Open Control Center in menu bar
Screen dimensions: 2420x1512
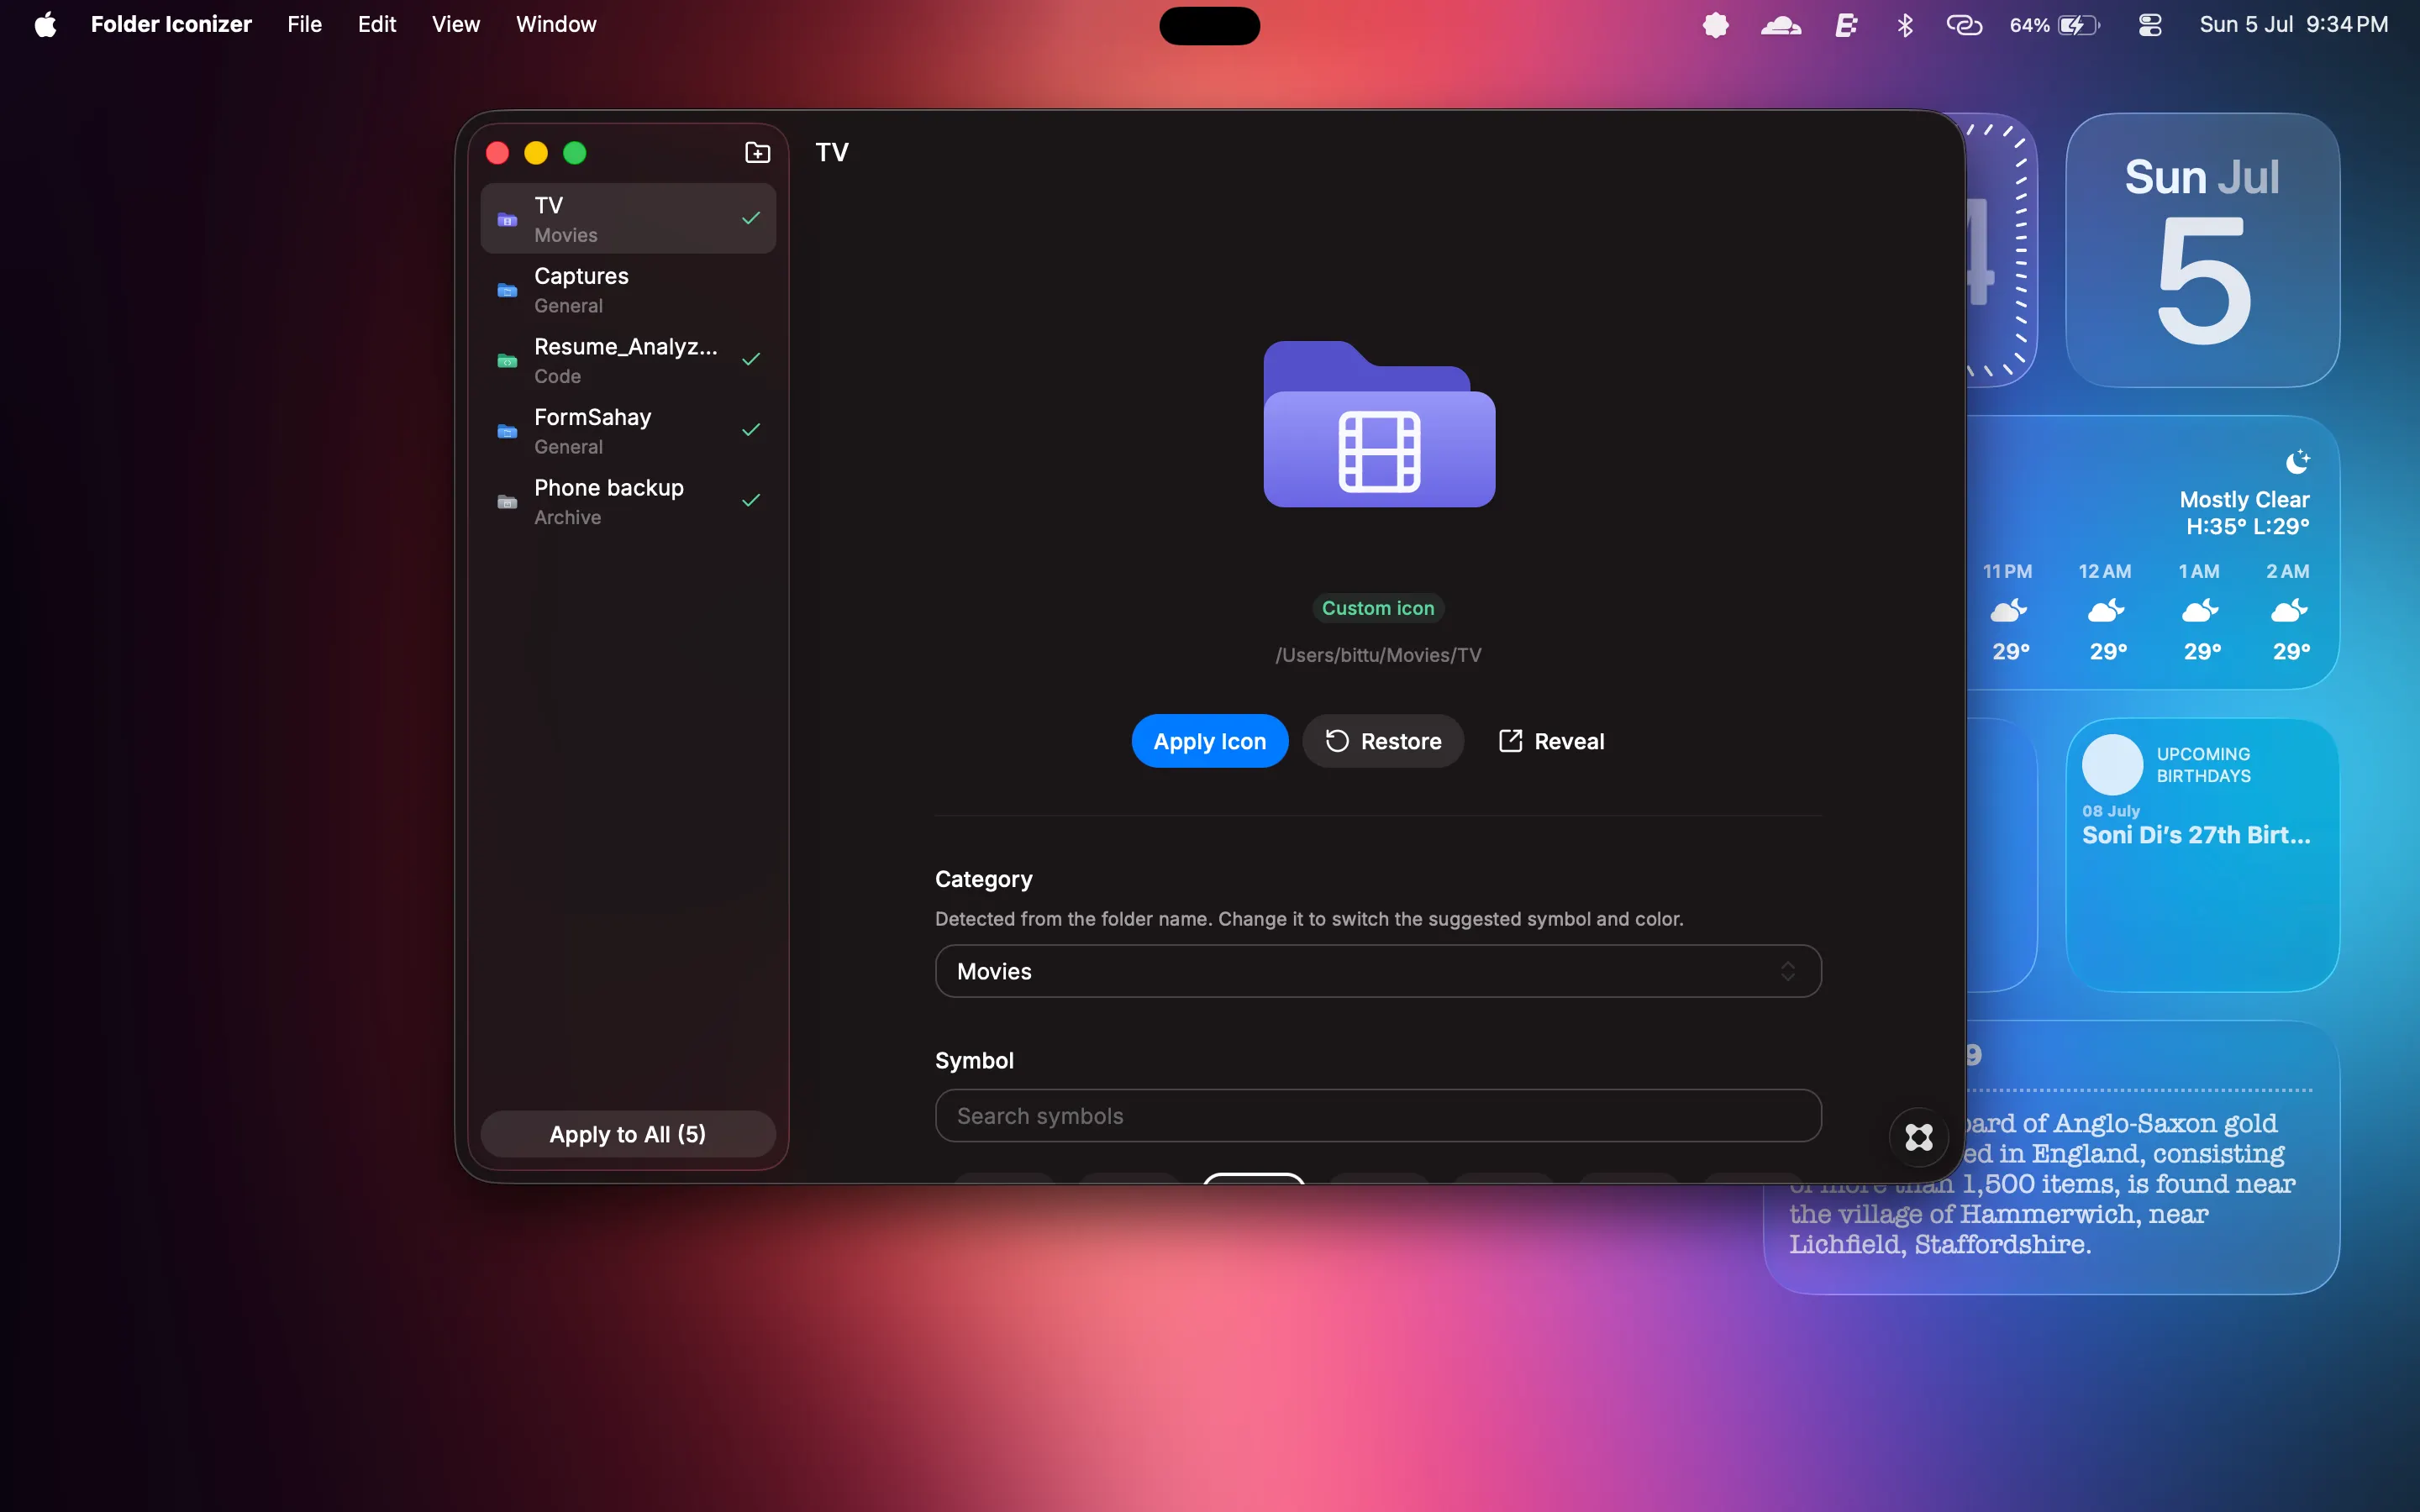point(2149,25)
